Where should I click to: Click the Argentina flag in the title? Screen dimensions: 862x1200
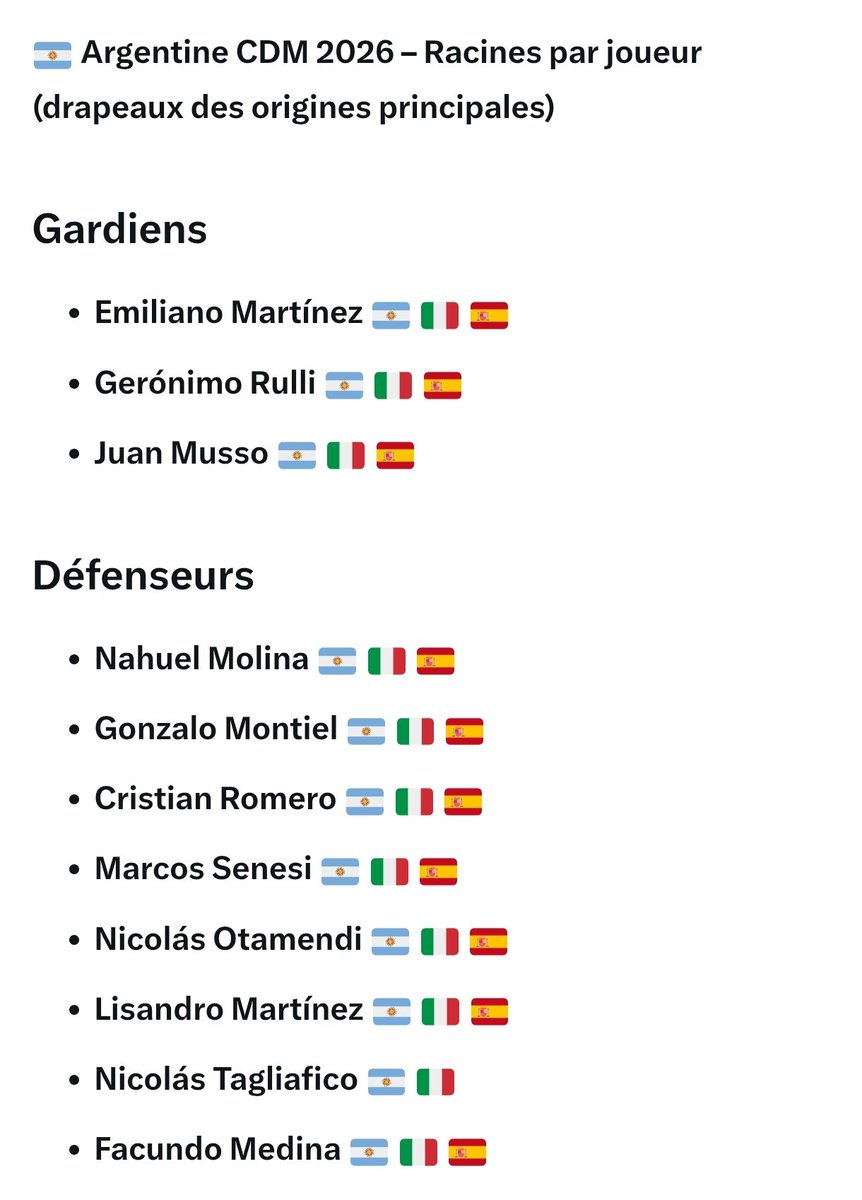click(x=52, y=55)
